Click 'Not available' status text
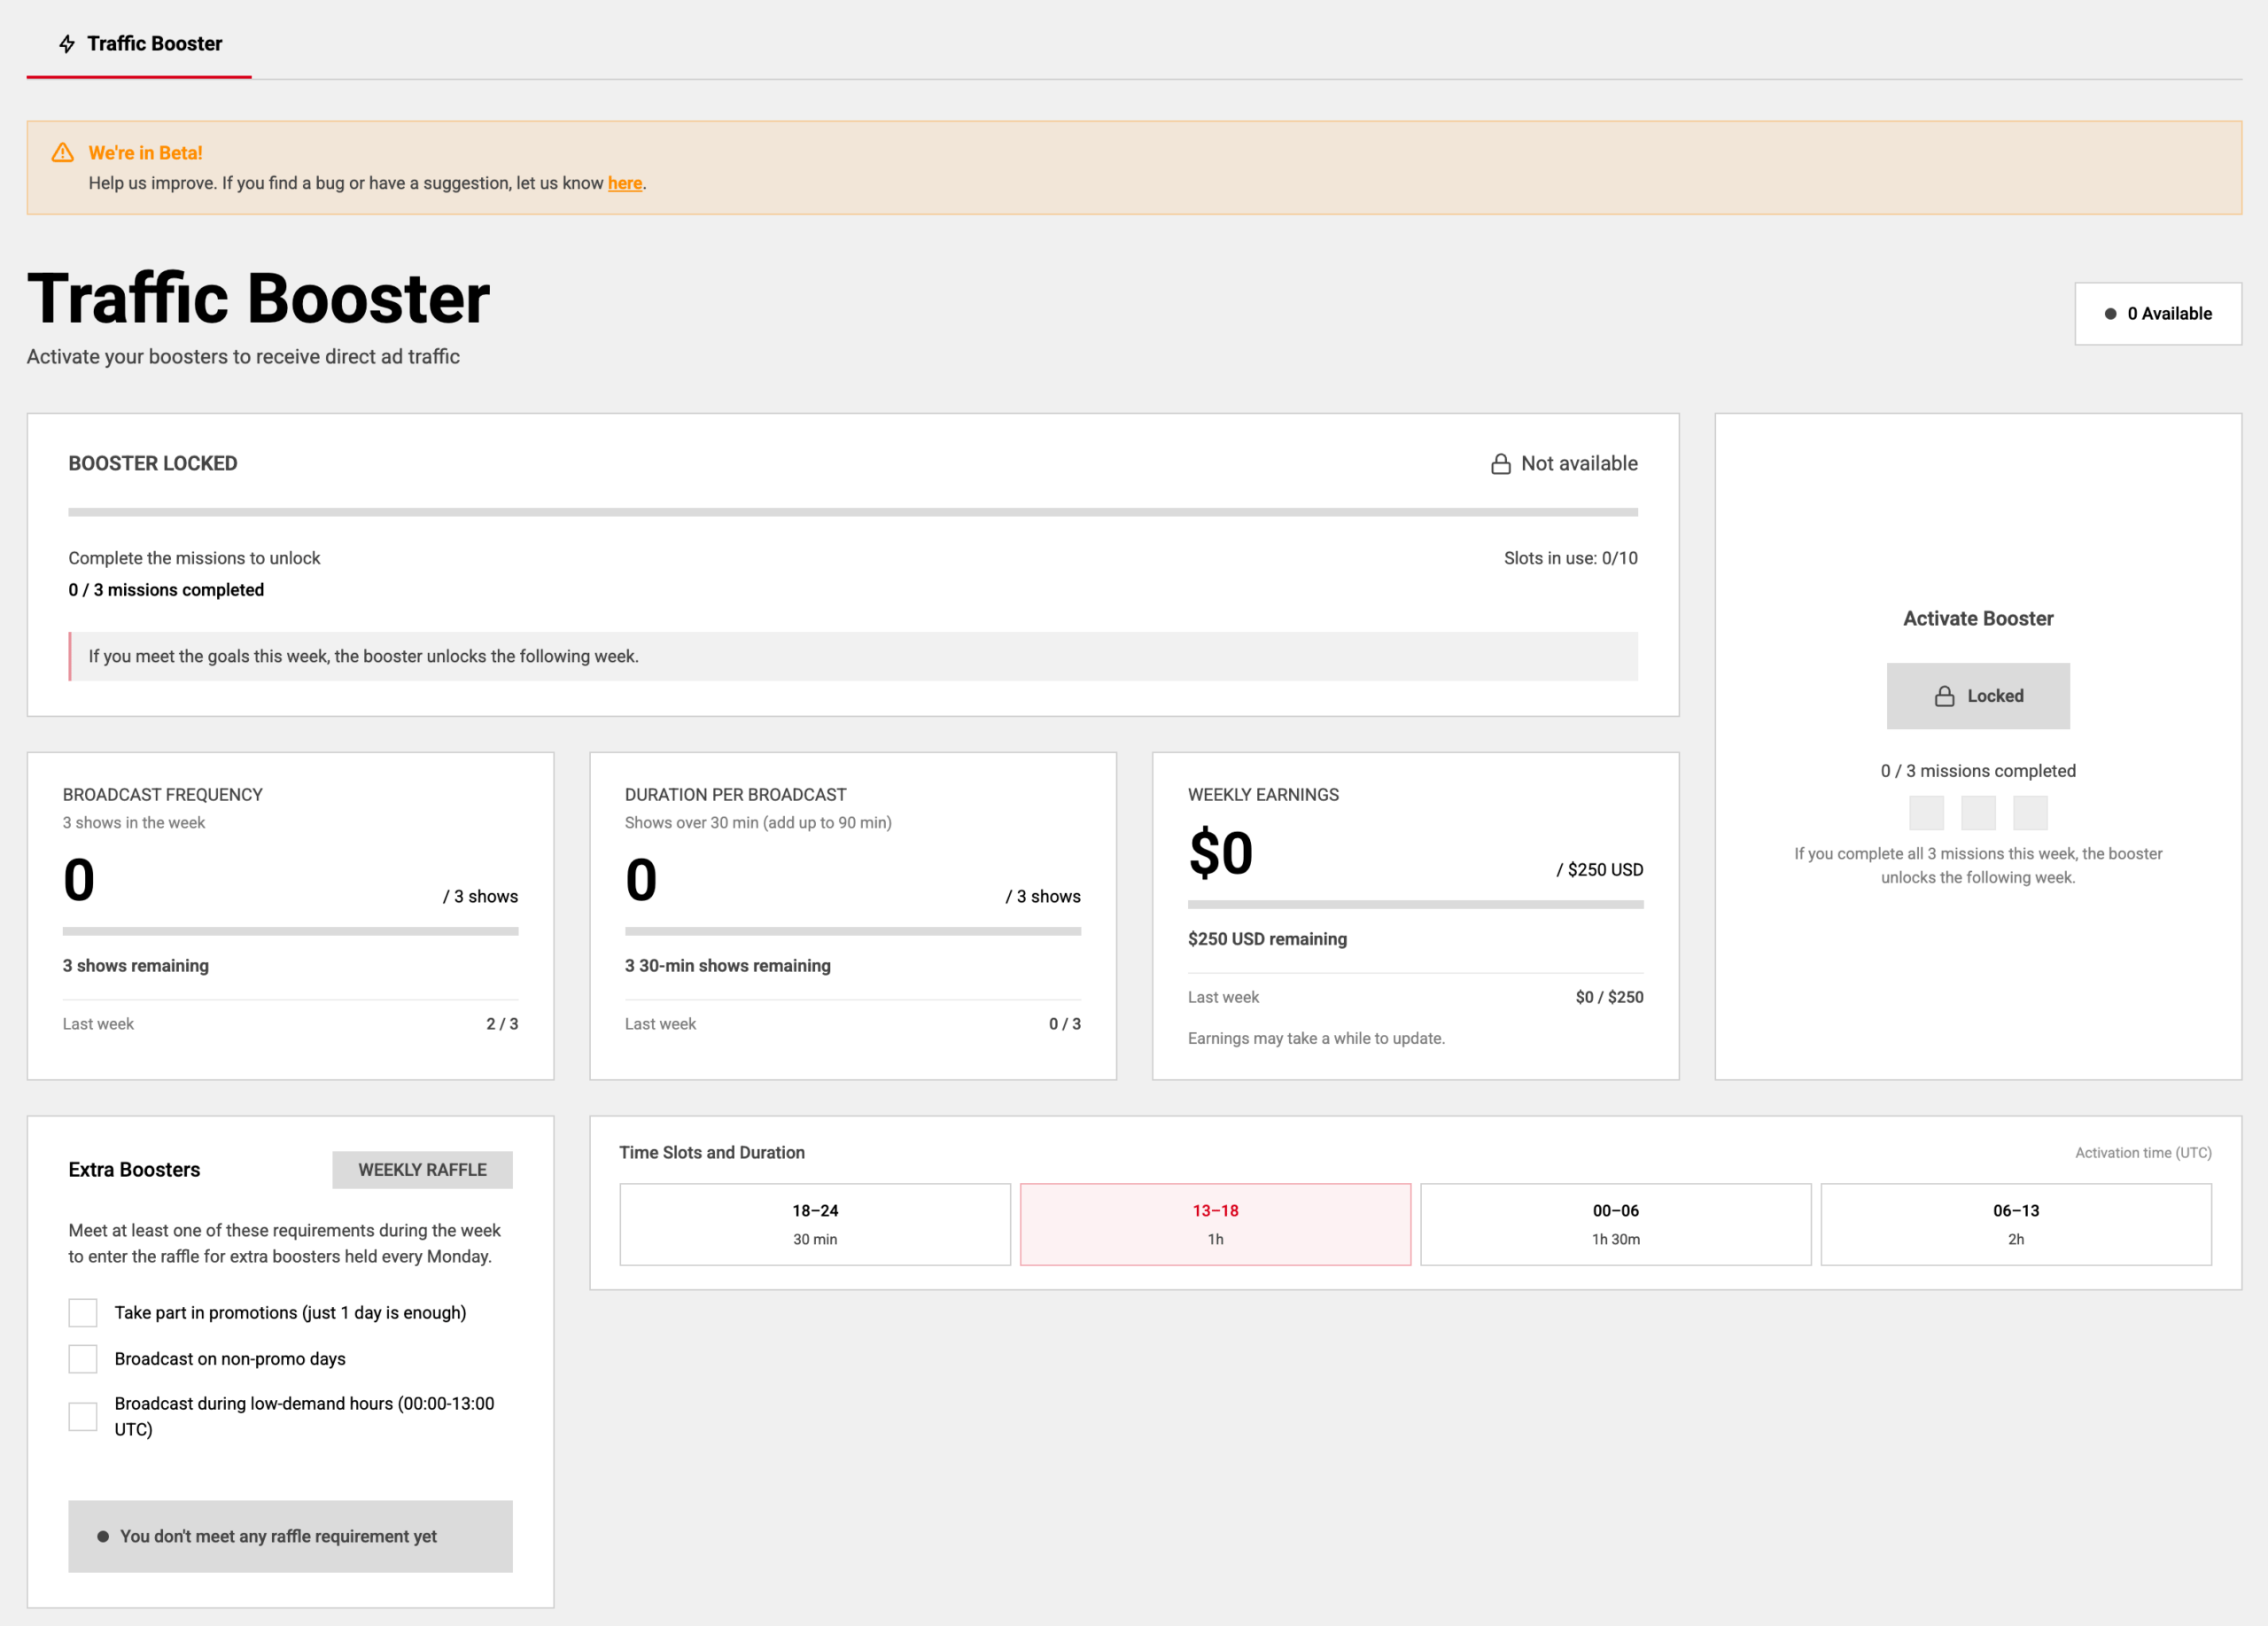The height and width of the screenshot is (1626, 2268). [x=1579, y=464]
